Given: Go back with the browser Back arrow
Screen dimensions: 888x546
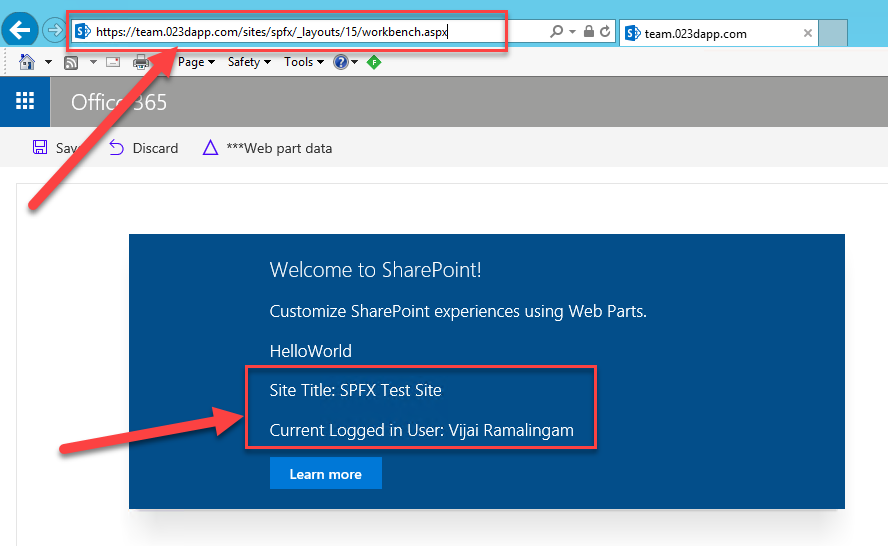Looking at the screenshot, I should coord(20,30).
